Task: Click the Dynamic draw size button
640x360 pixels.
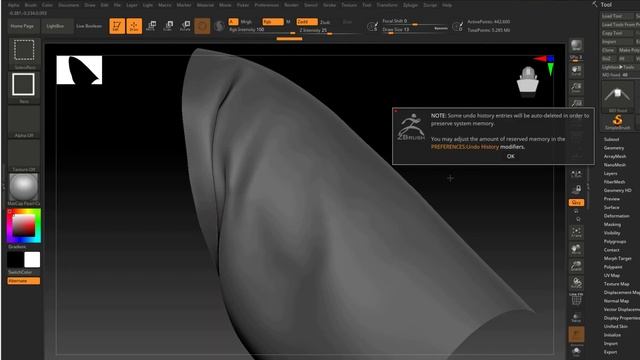Action: tap(441, 29)
